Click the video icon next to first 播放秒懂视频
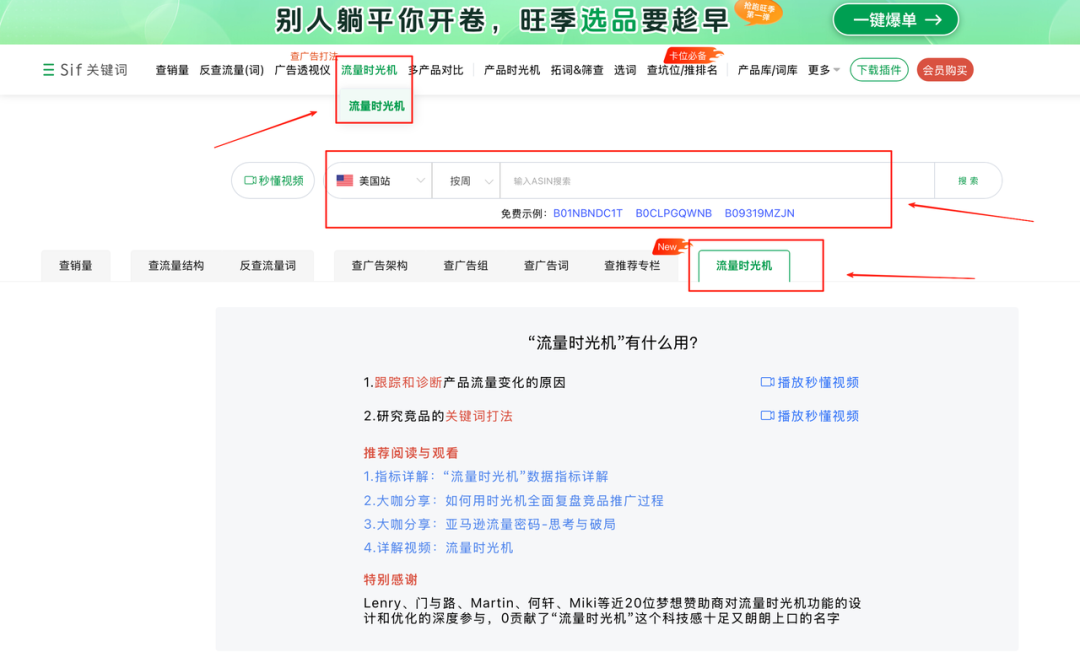Screen dimensions: 1080x652 [x=766, y=382]
